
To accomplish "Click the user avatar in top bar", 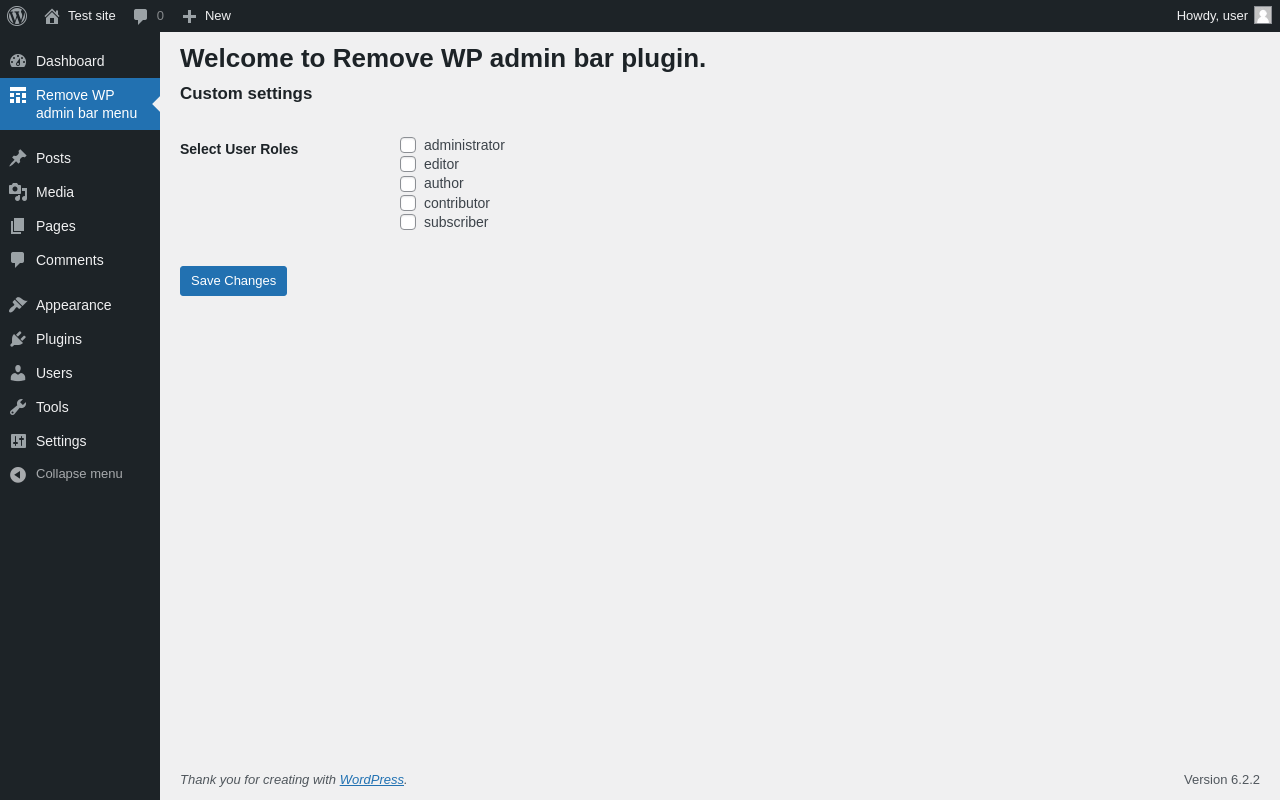I will pyautogui.click(x=1263, y=15).
